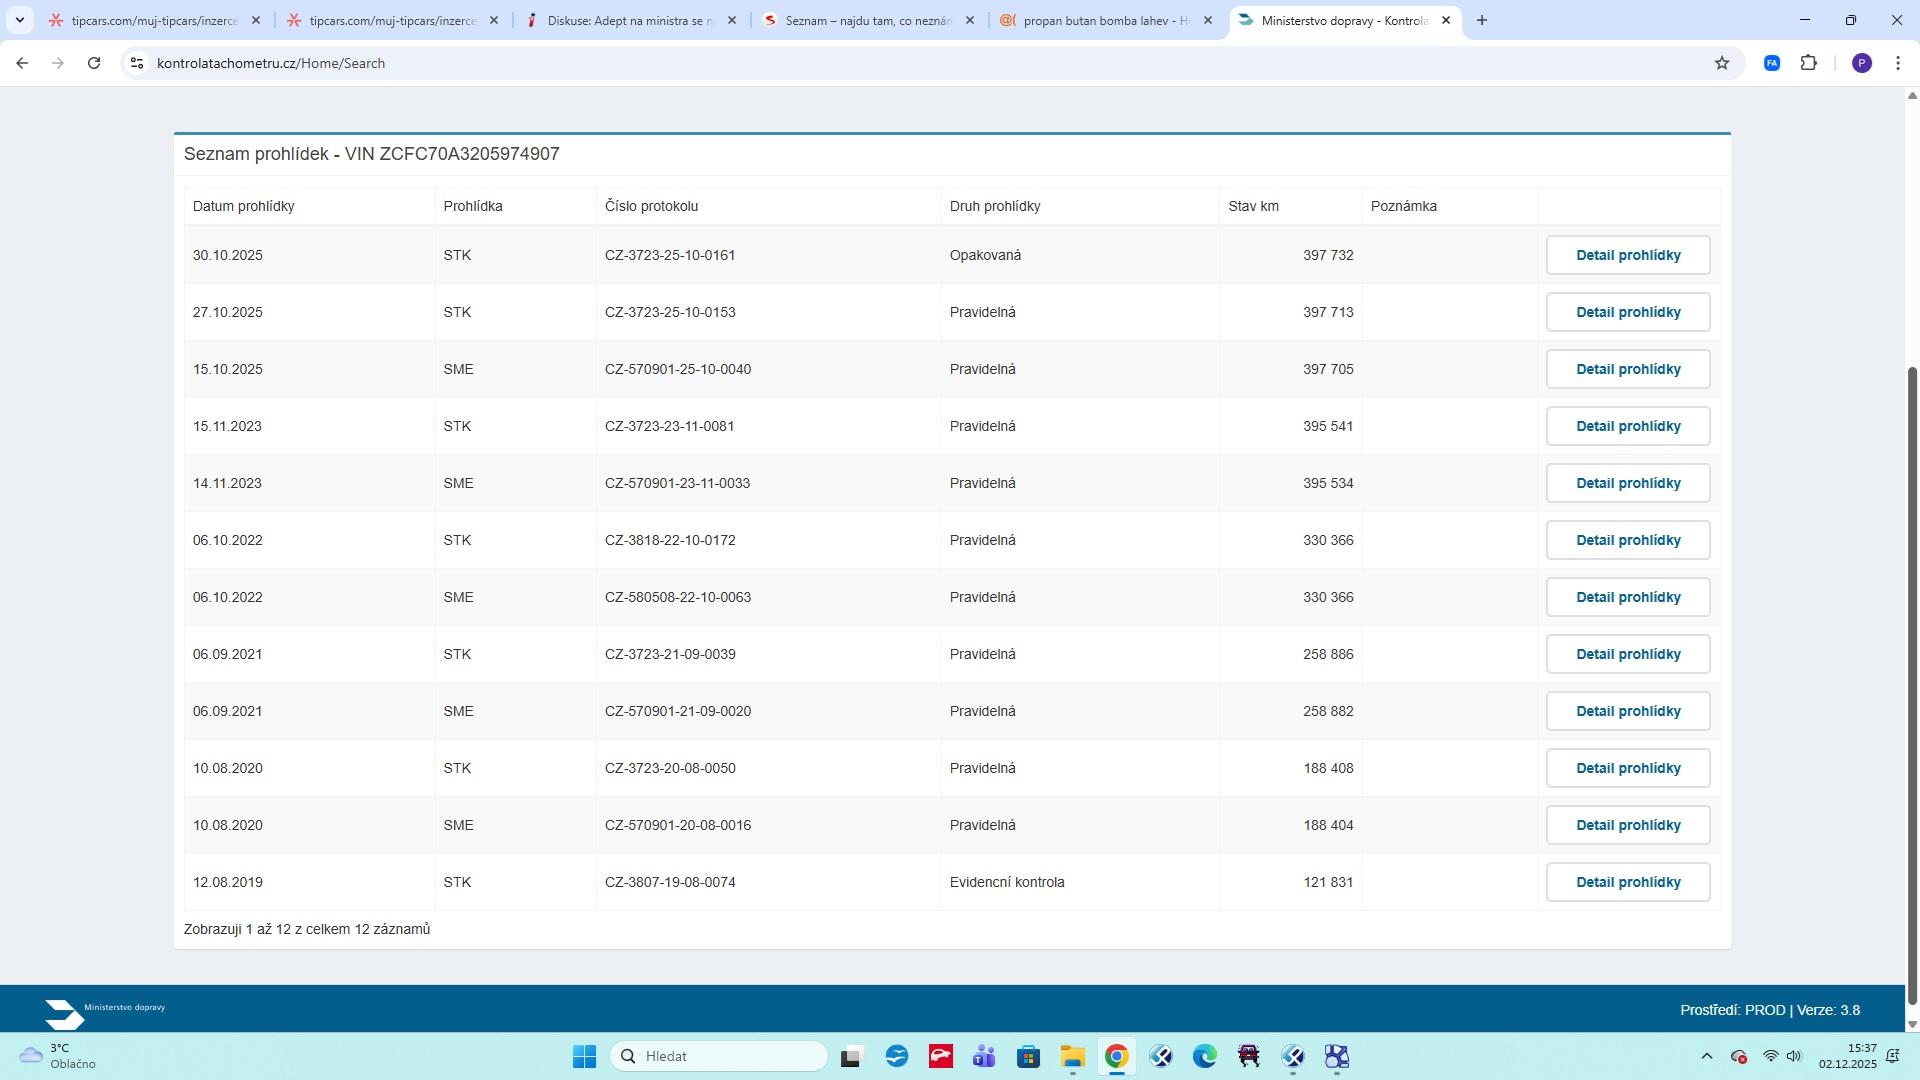Image resolution: width=1920 pixels, height=1080 pixels.
Task: Click the site information icon in address bar
Action: pyautogui.click(x=137, y=63)
